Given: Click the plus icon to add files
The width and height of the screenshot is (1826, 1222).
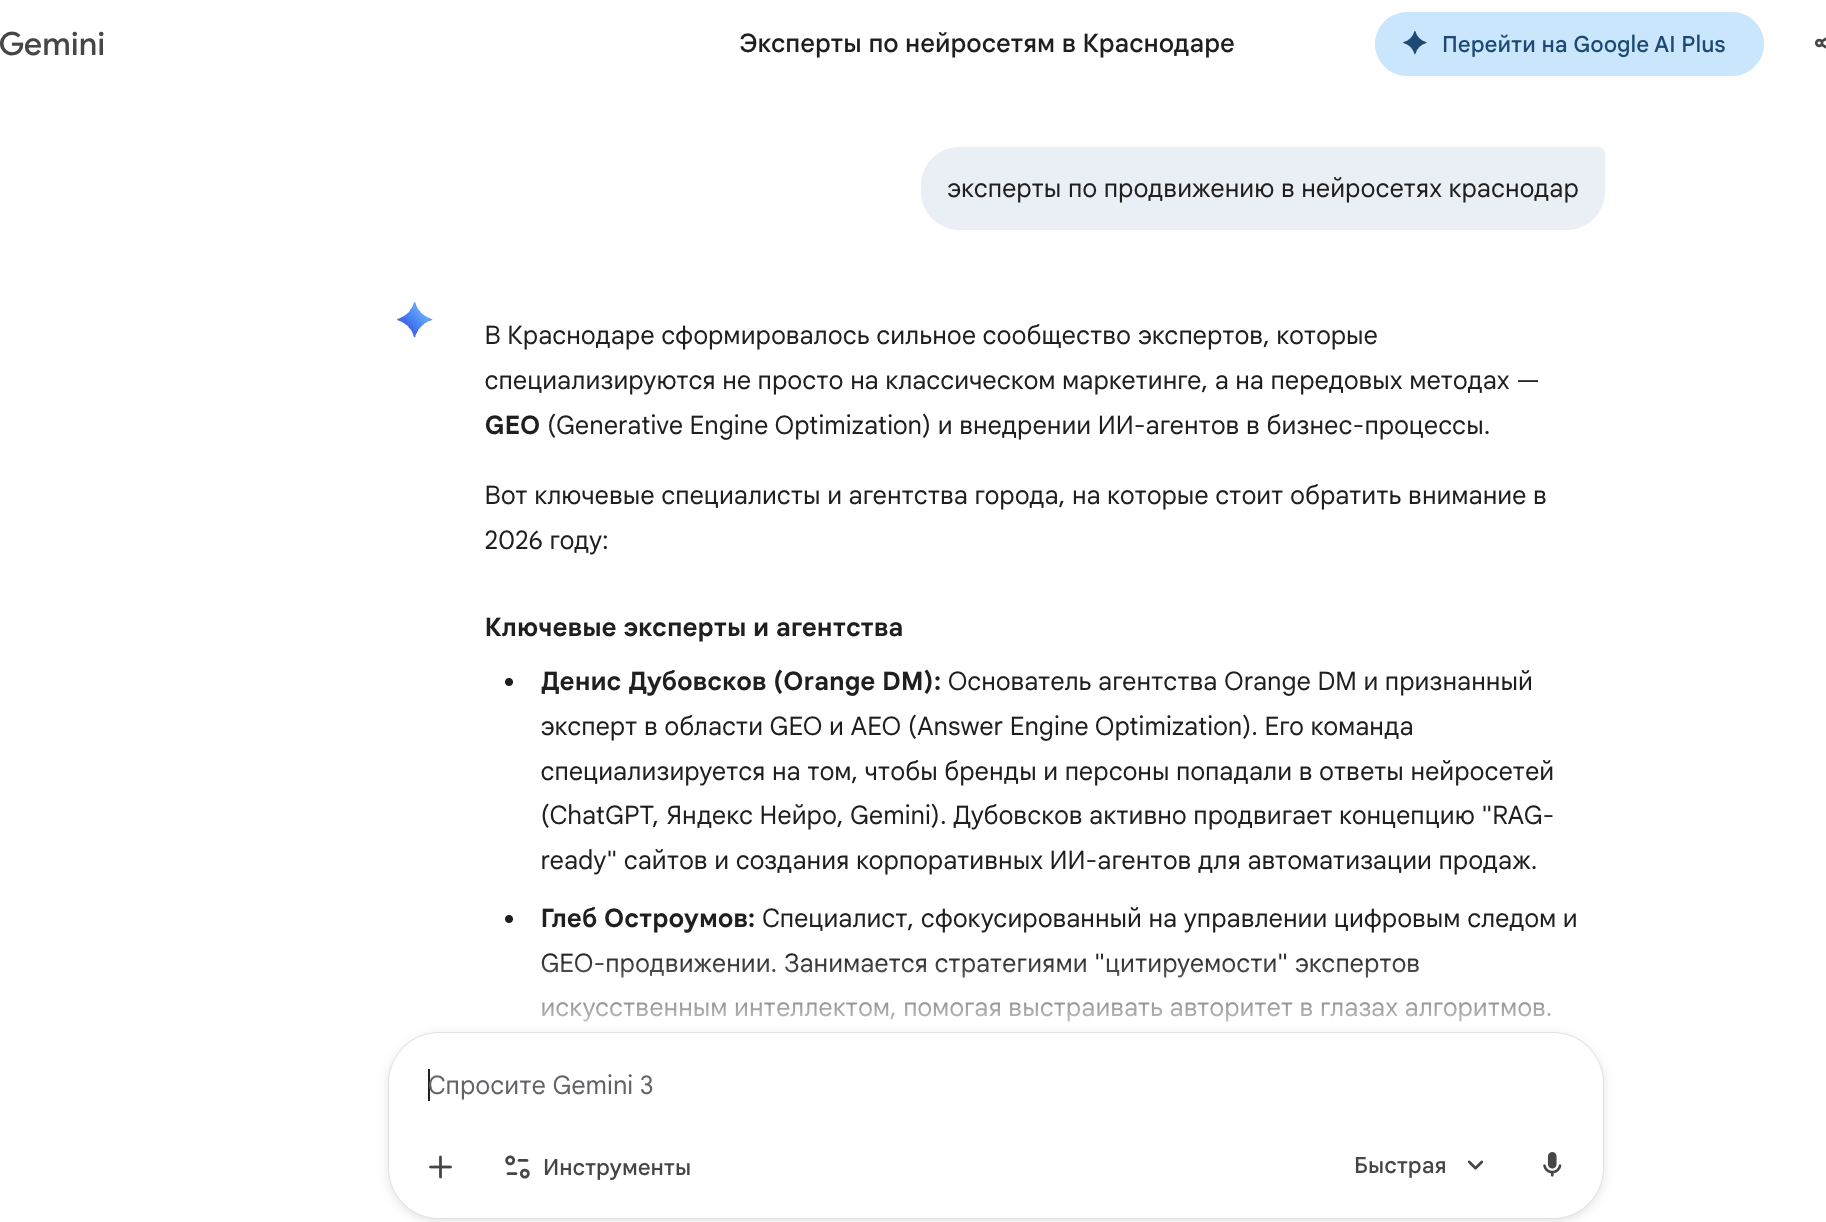Looking at the screenshot, I should [x=440, y=1167].
